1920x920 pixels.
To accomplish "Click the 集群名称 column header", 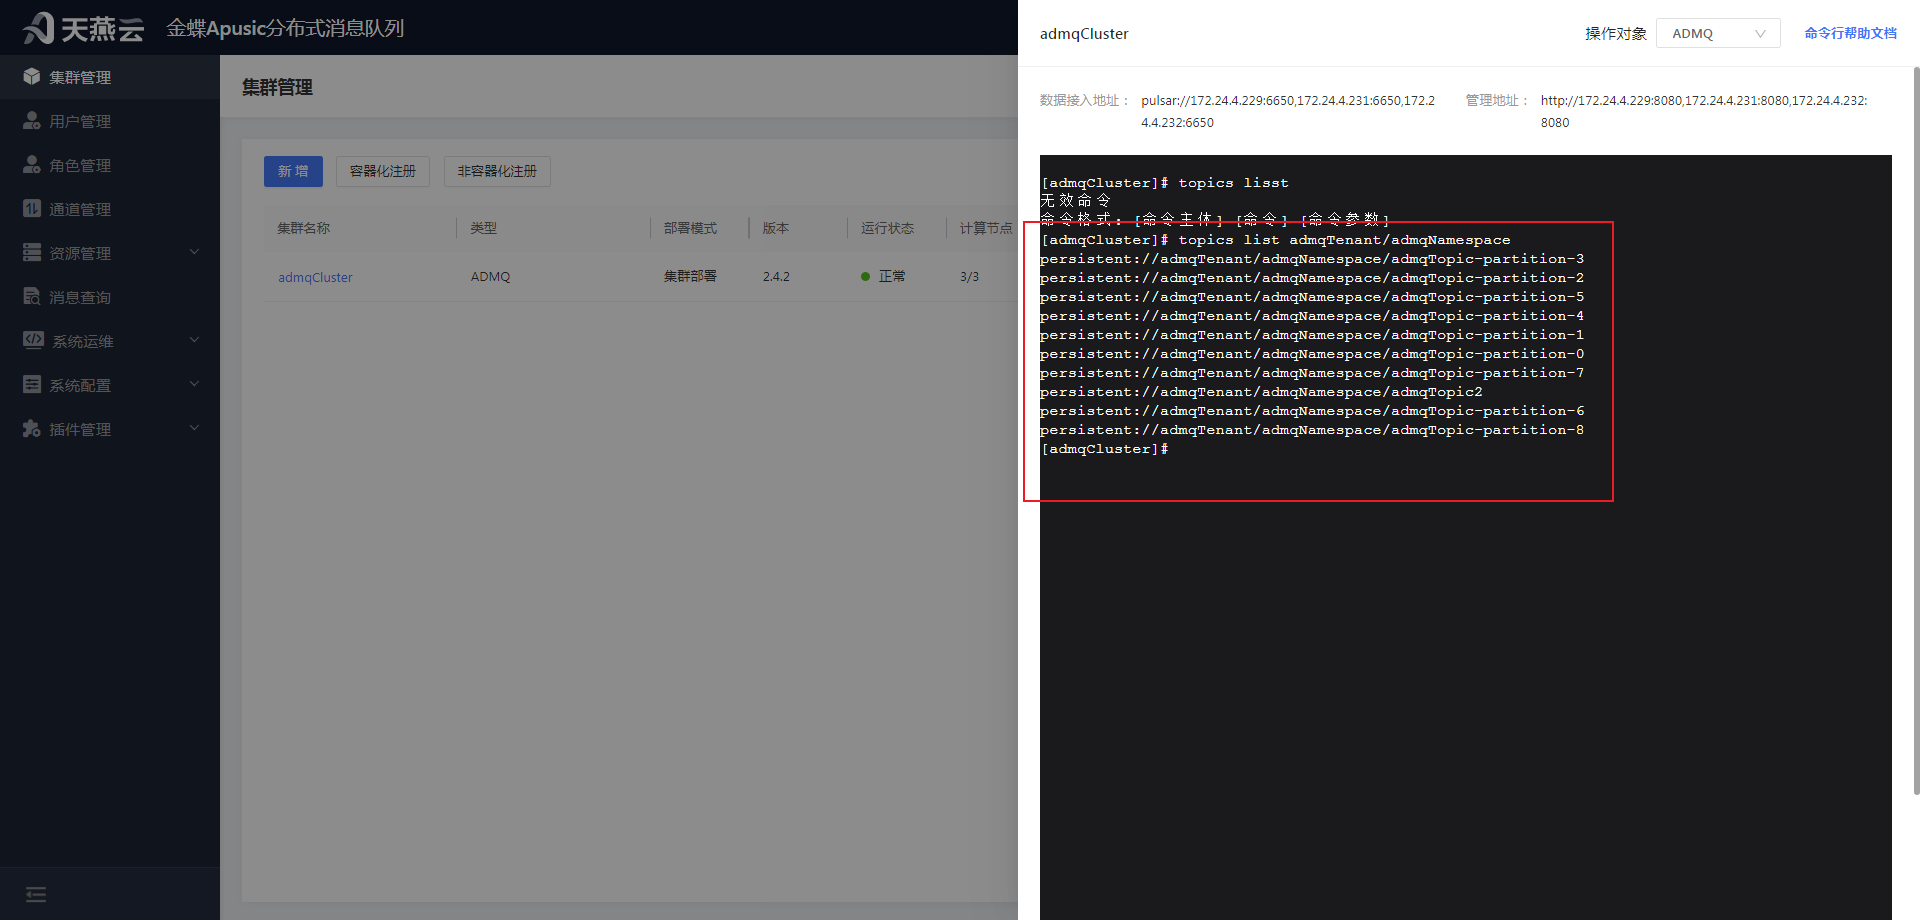I will point(304,228).
